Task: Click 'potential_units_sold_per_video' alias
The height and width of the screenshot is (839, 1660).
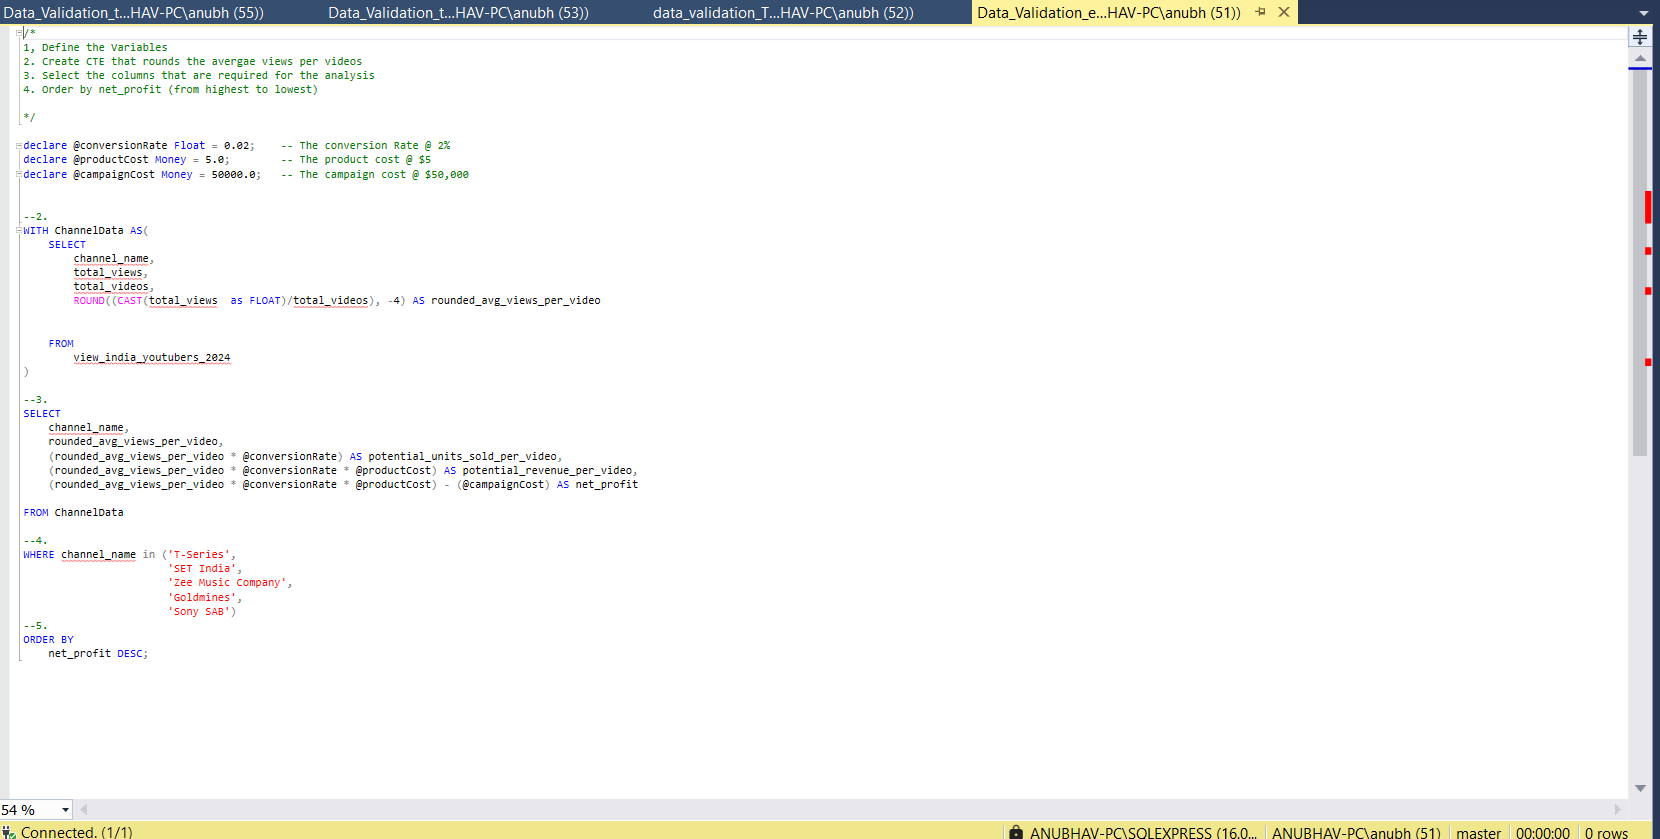Action: (x=462, y=457)
